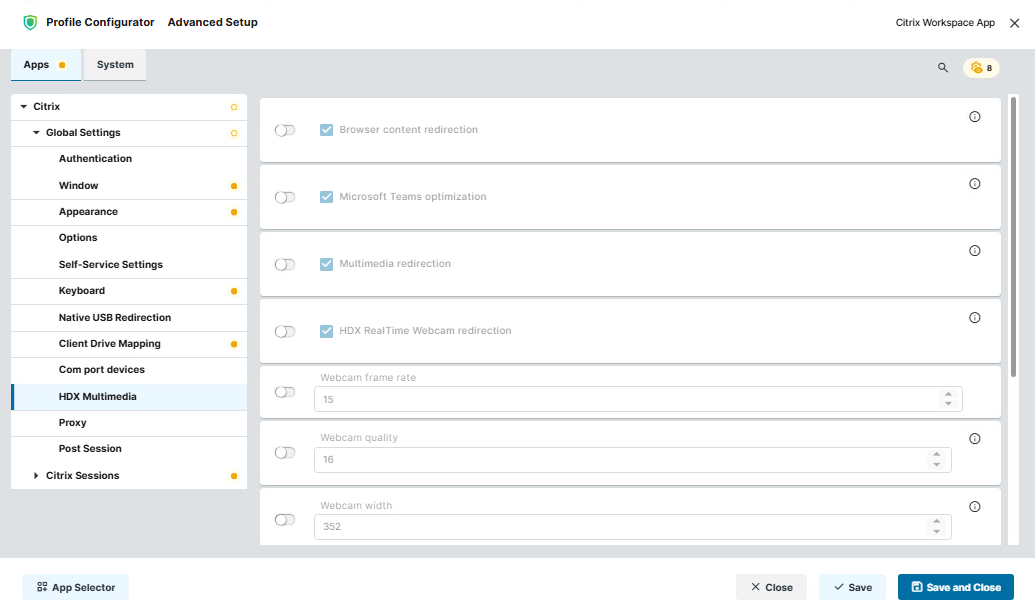The height and width of the screenshot is (614, 1035).
Task: Uncheck the Browser content redirection checkbox
Action: [x=326, y=130]
